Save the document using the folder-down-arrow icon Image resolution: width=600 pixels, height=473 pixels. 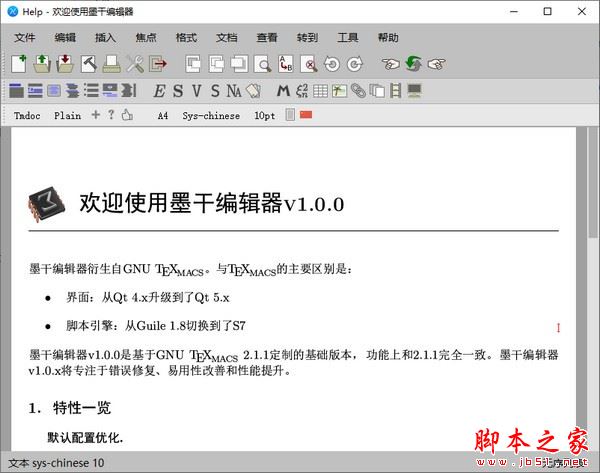click(65, 64)
